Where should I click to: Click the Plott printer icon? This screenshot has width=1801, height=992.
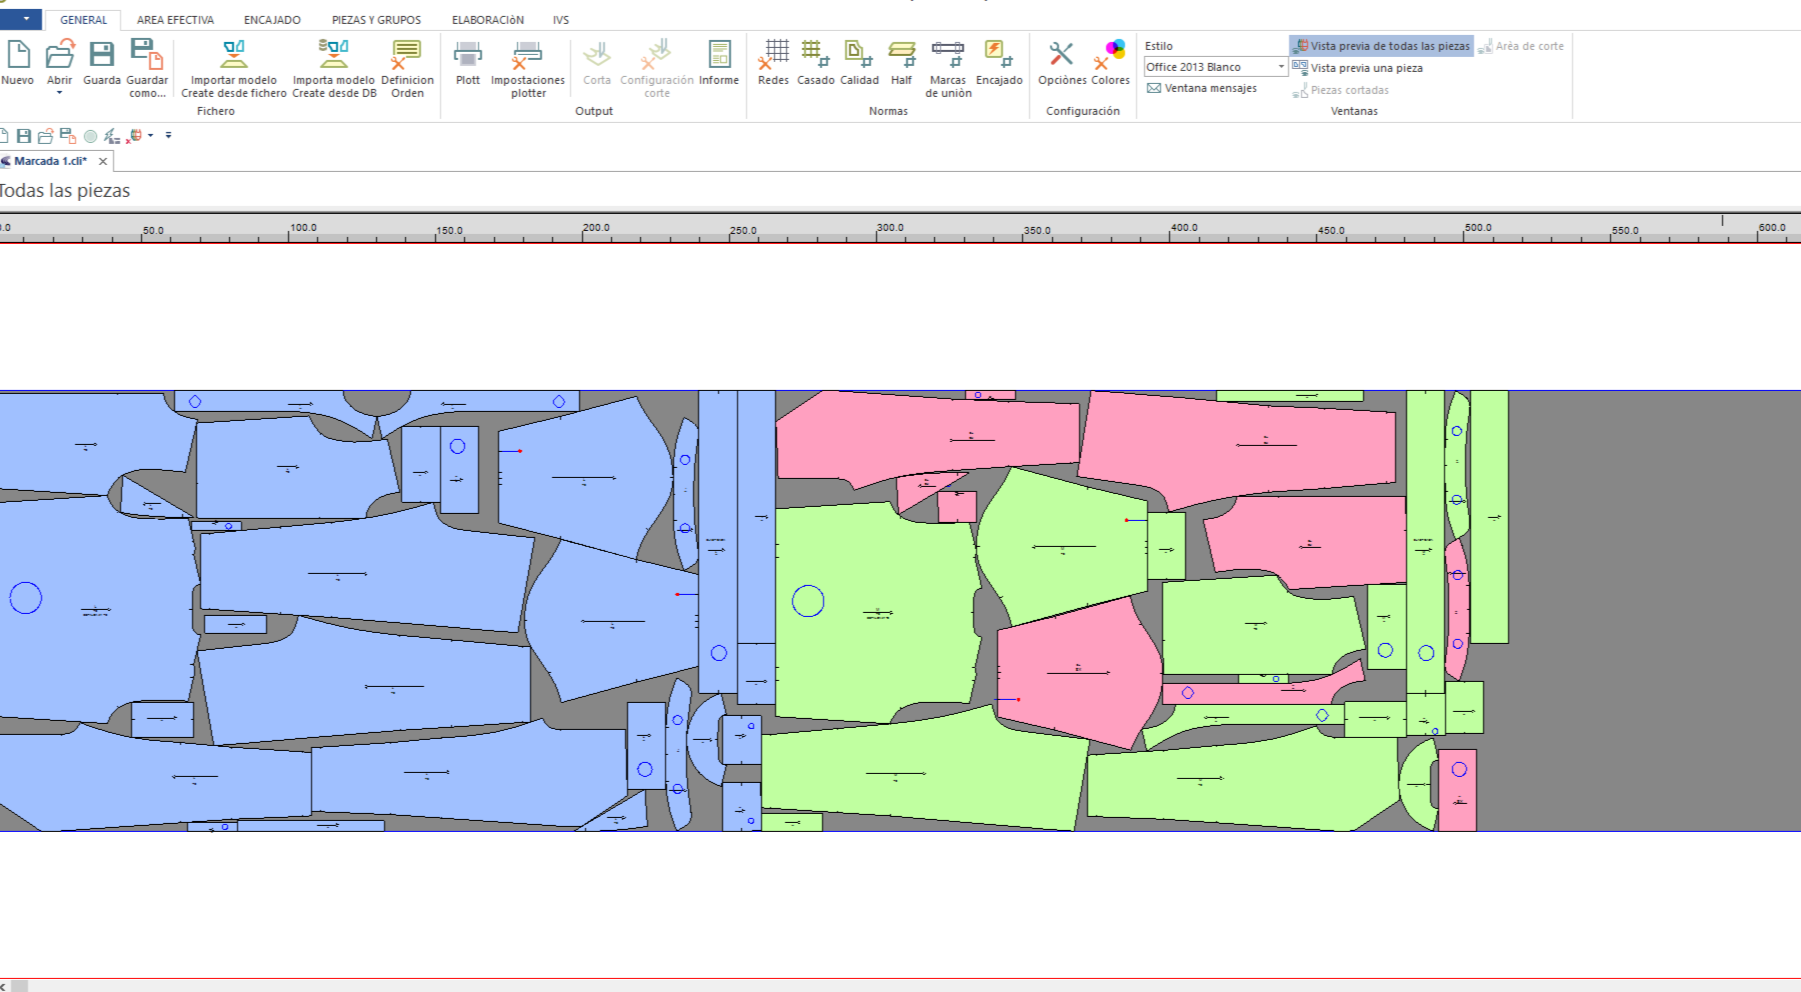tap(467, 55)
